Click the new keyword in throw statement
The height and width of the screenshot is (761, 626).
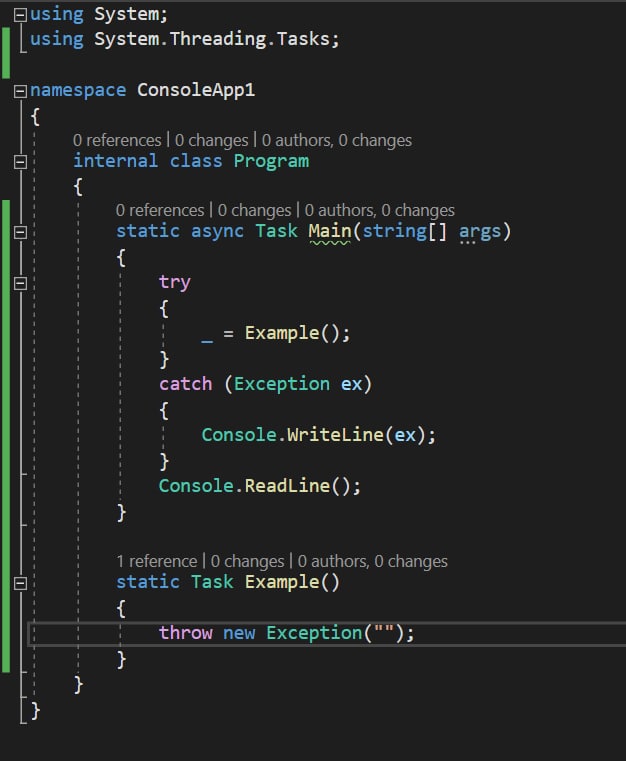click(239, 633)
